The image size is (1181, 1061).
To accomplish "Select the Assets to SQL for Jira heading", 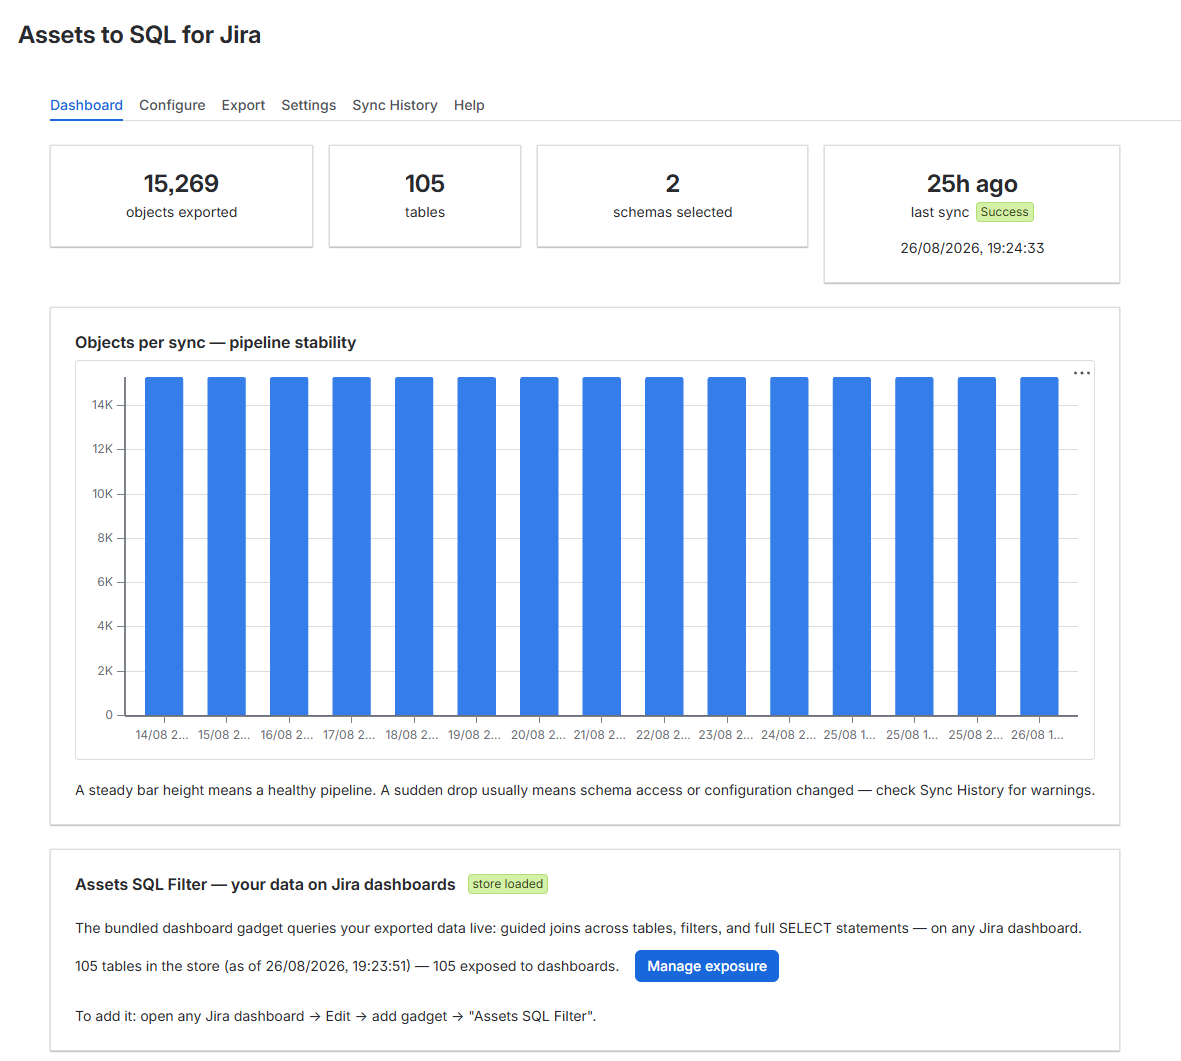I will pos(139,35).
